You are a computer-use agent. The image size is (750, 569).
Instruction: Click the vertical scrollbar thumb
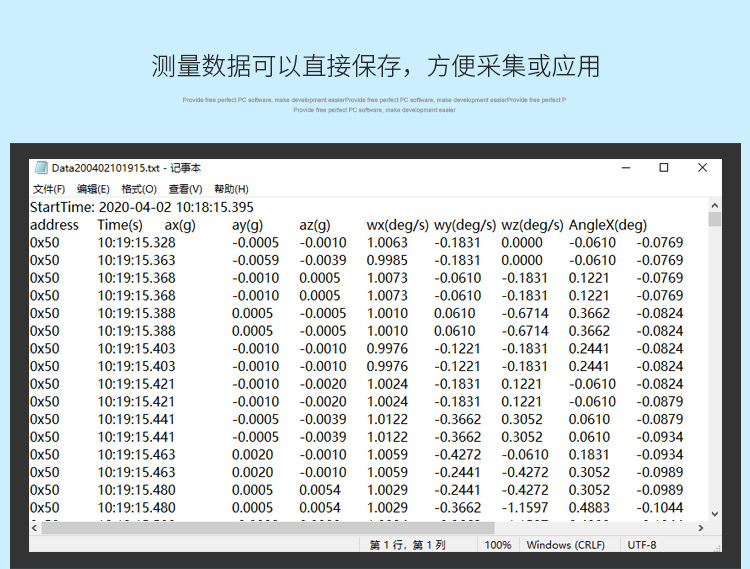click(715, 219)
